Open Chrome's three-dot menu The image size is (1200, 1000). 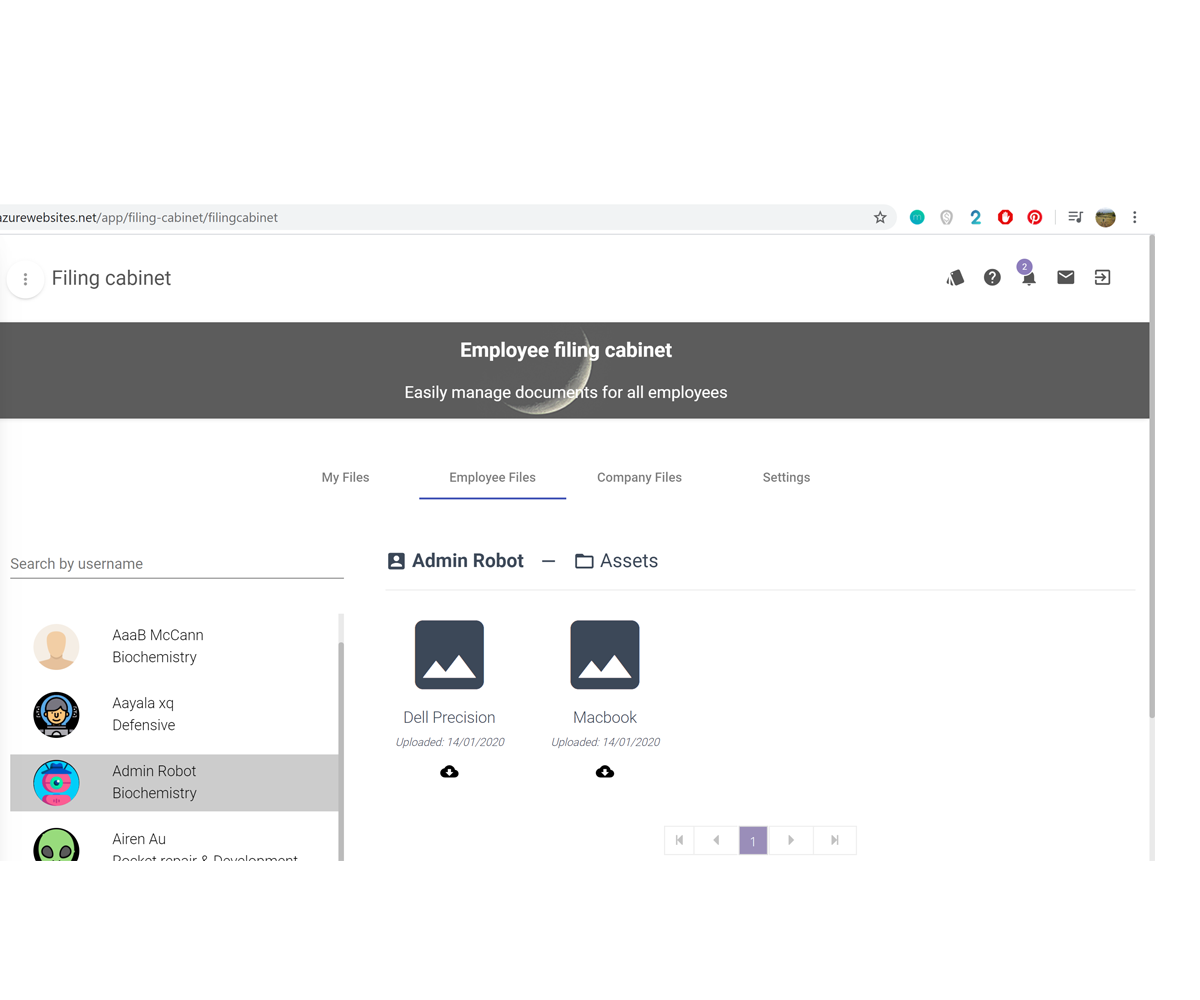1135,217
